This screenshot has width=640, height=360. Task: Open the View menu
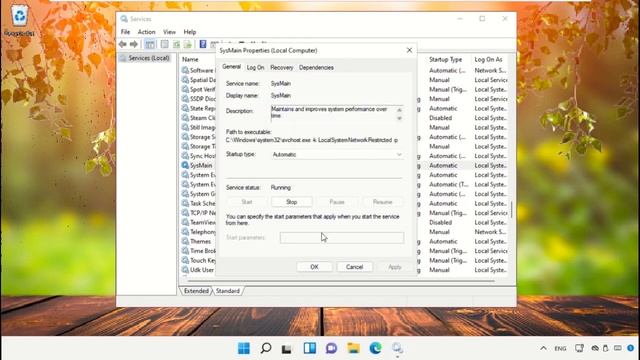coord(169,32)
